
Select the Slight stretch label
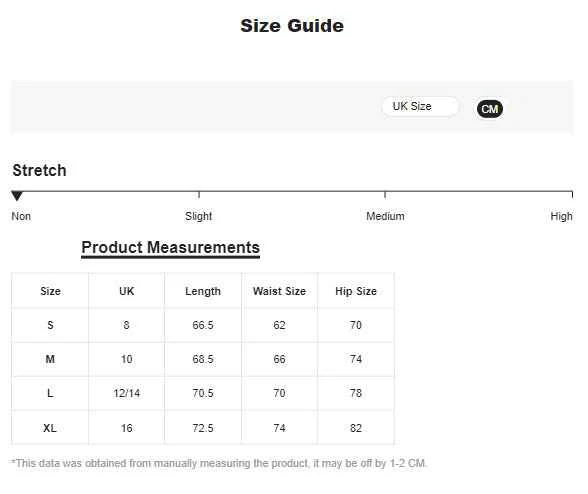198,216
